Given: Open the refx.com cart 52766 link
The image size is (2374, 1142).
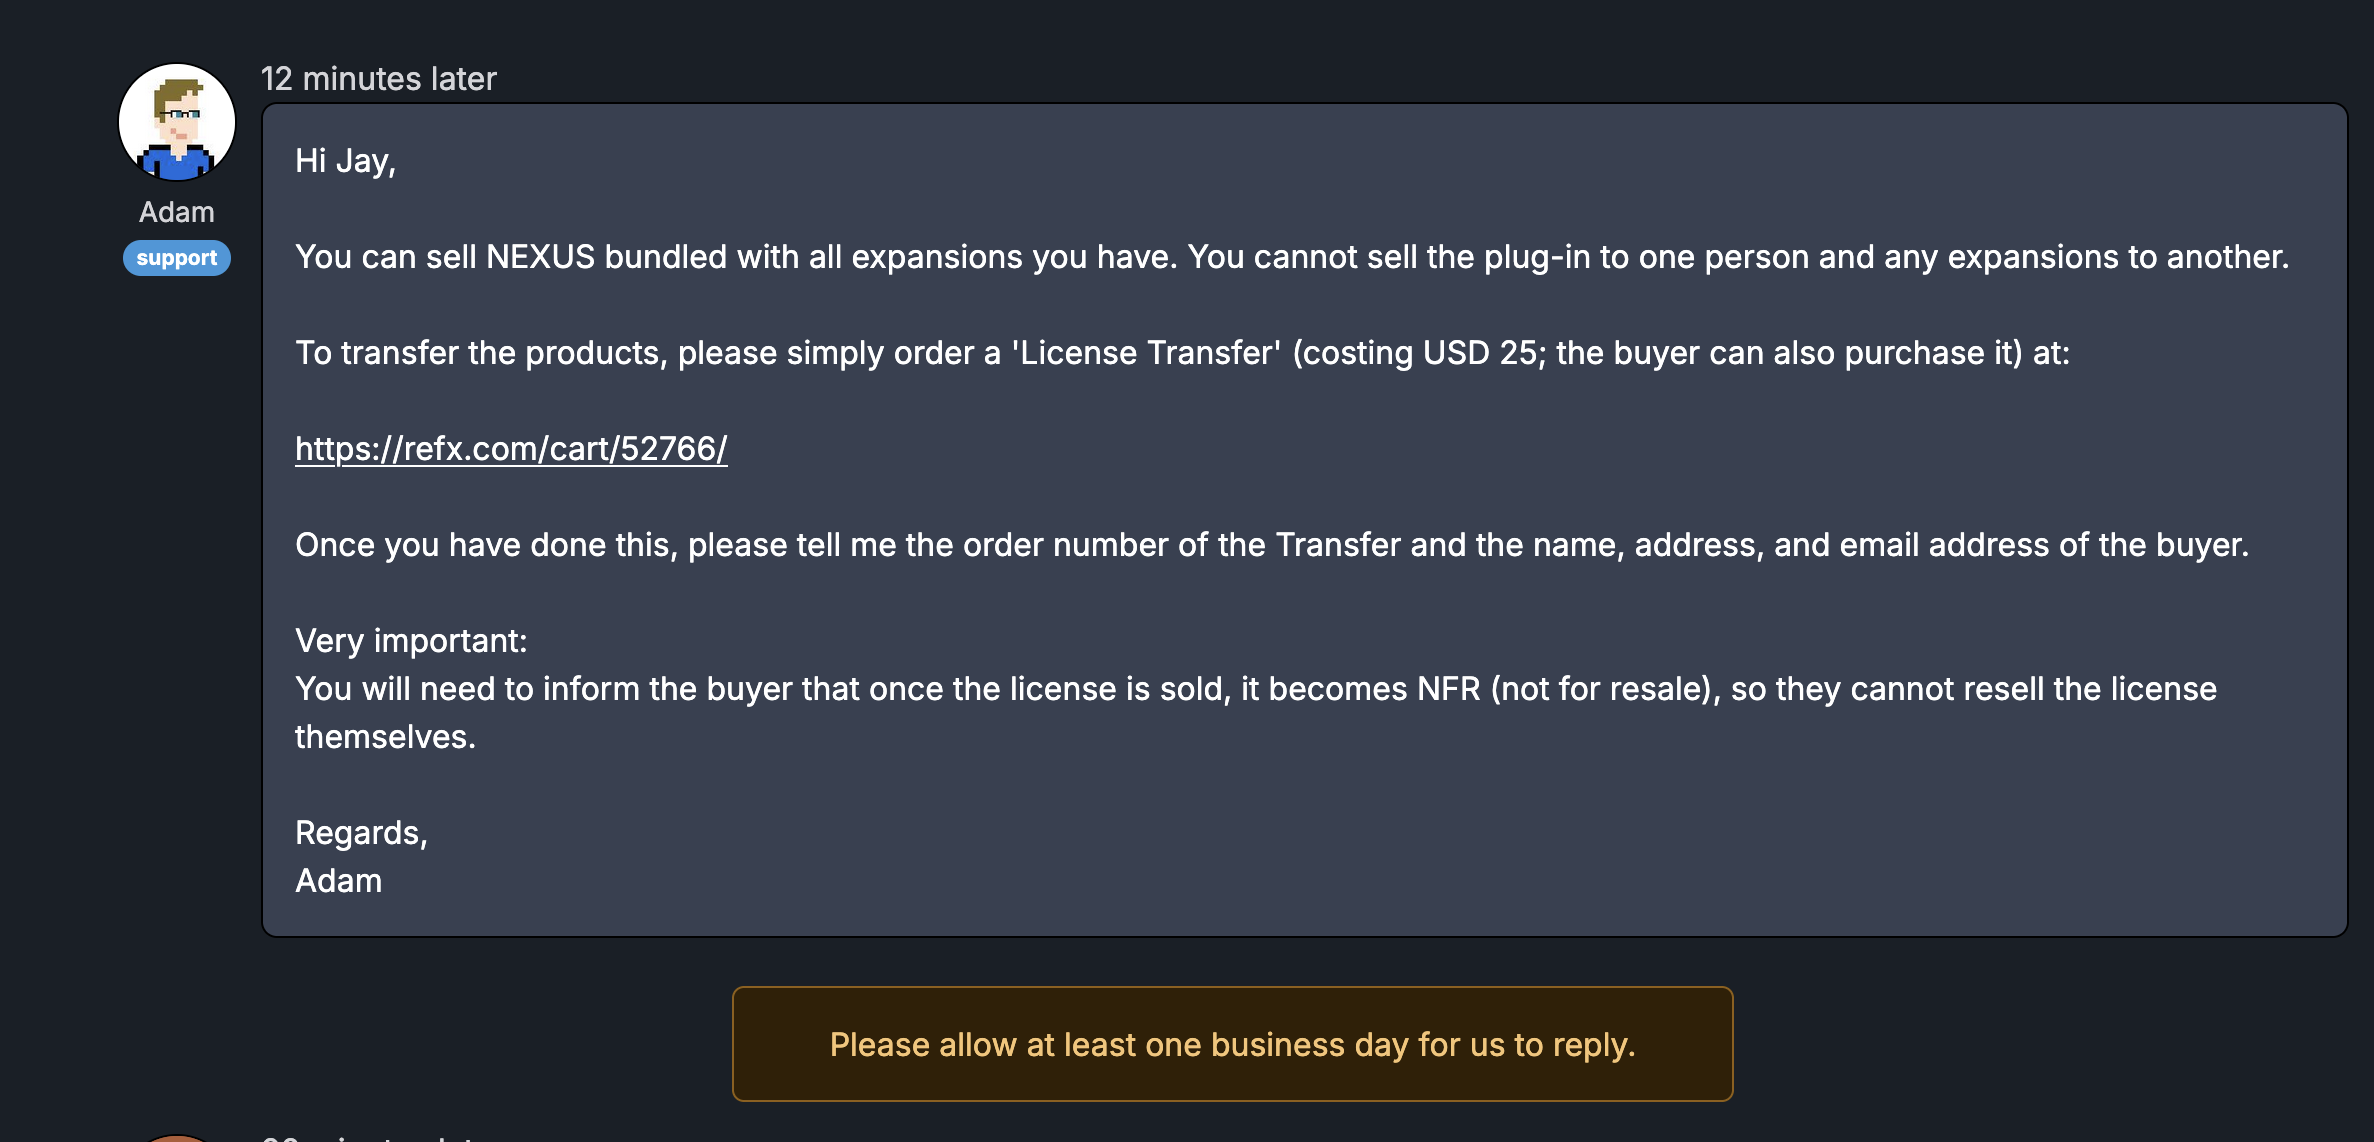Looking at the screenshot, I should [x=511, y=449].
